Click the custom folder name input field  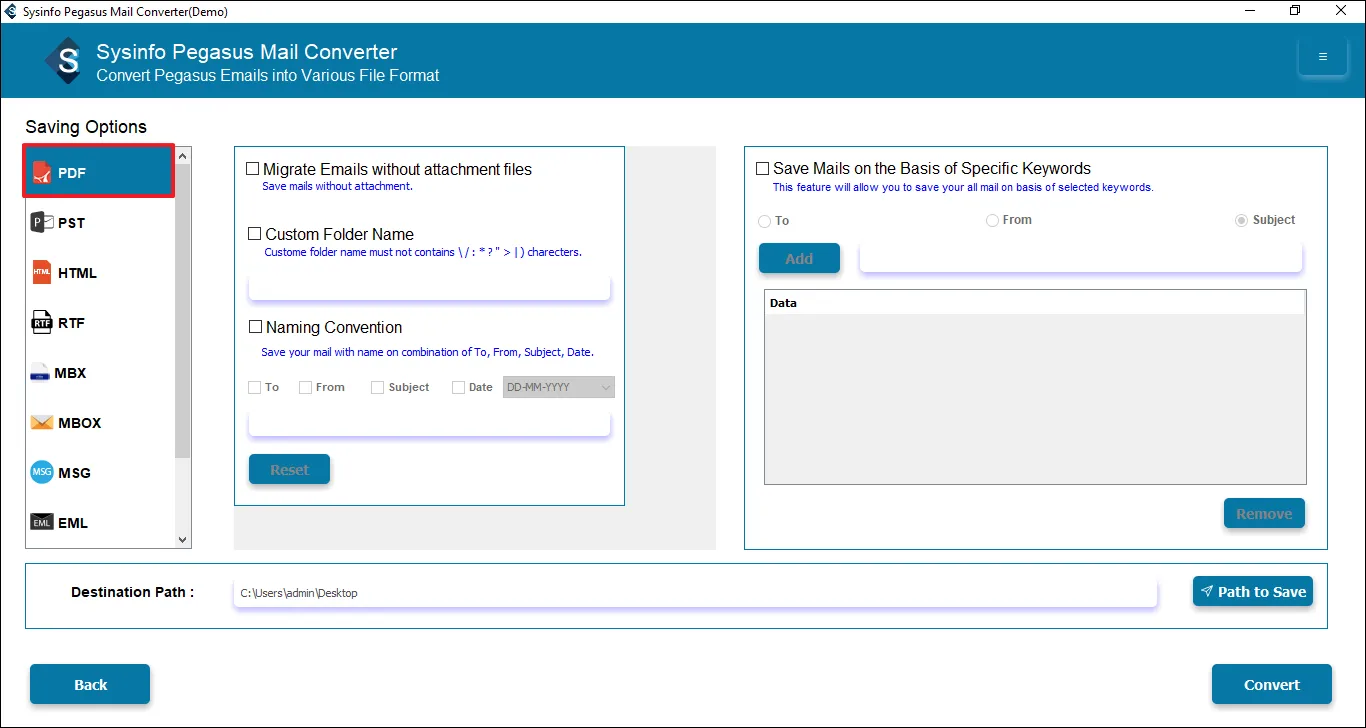(429, 287)
